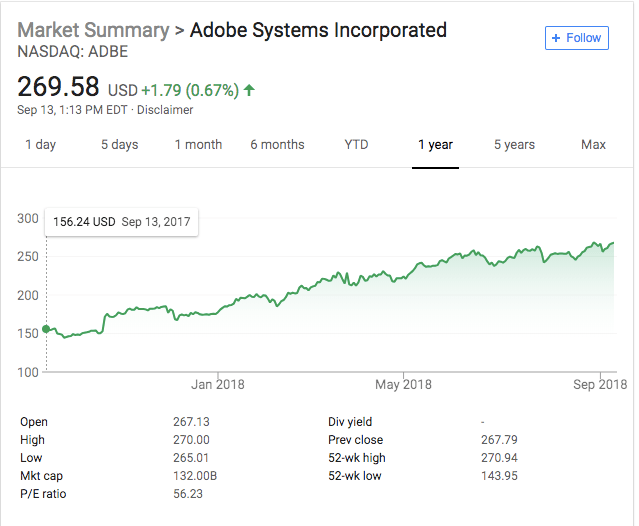Click the Sep 2018 axis label

tap(600, 384)
